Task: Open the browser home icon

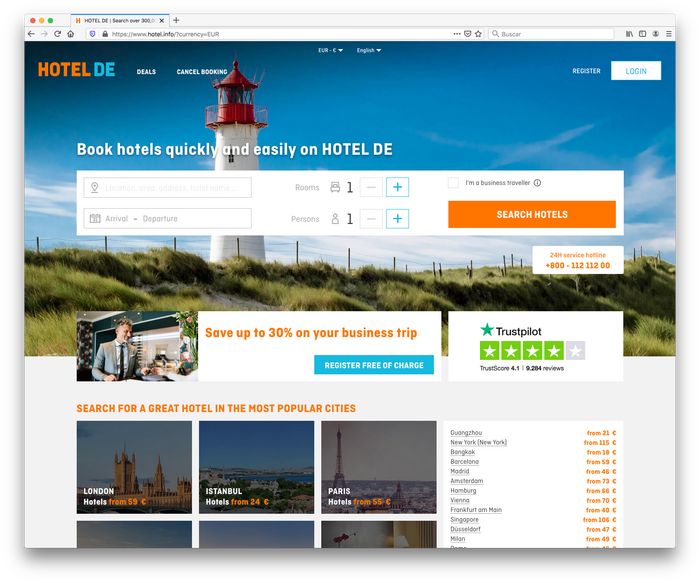Action: 71,34
